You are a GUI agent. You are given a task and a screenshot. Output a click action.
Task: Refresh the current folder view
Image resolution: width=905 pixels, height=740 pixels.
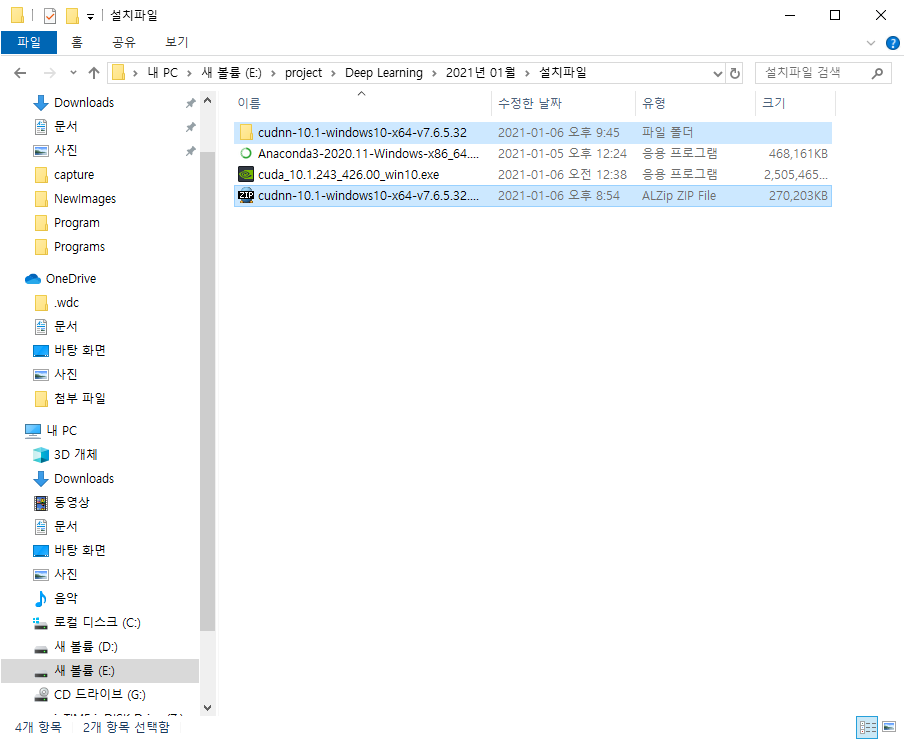coord(735,73)
